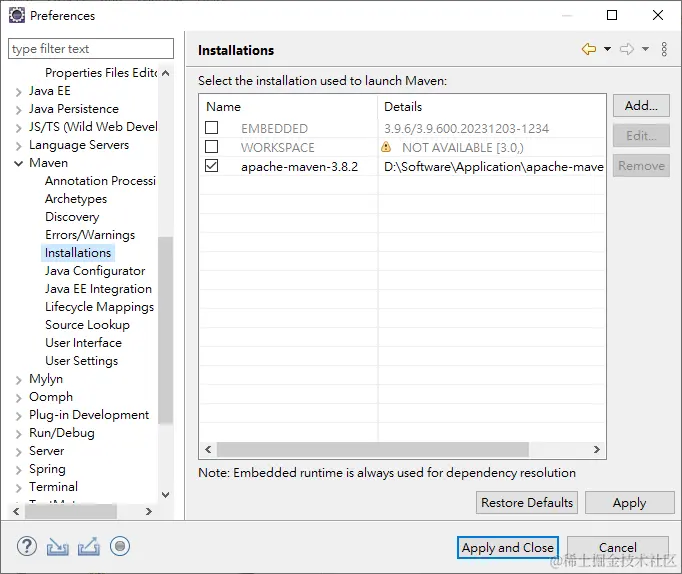
Task: Click the tree scroll-up arrow
Action: (165, 73)
